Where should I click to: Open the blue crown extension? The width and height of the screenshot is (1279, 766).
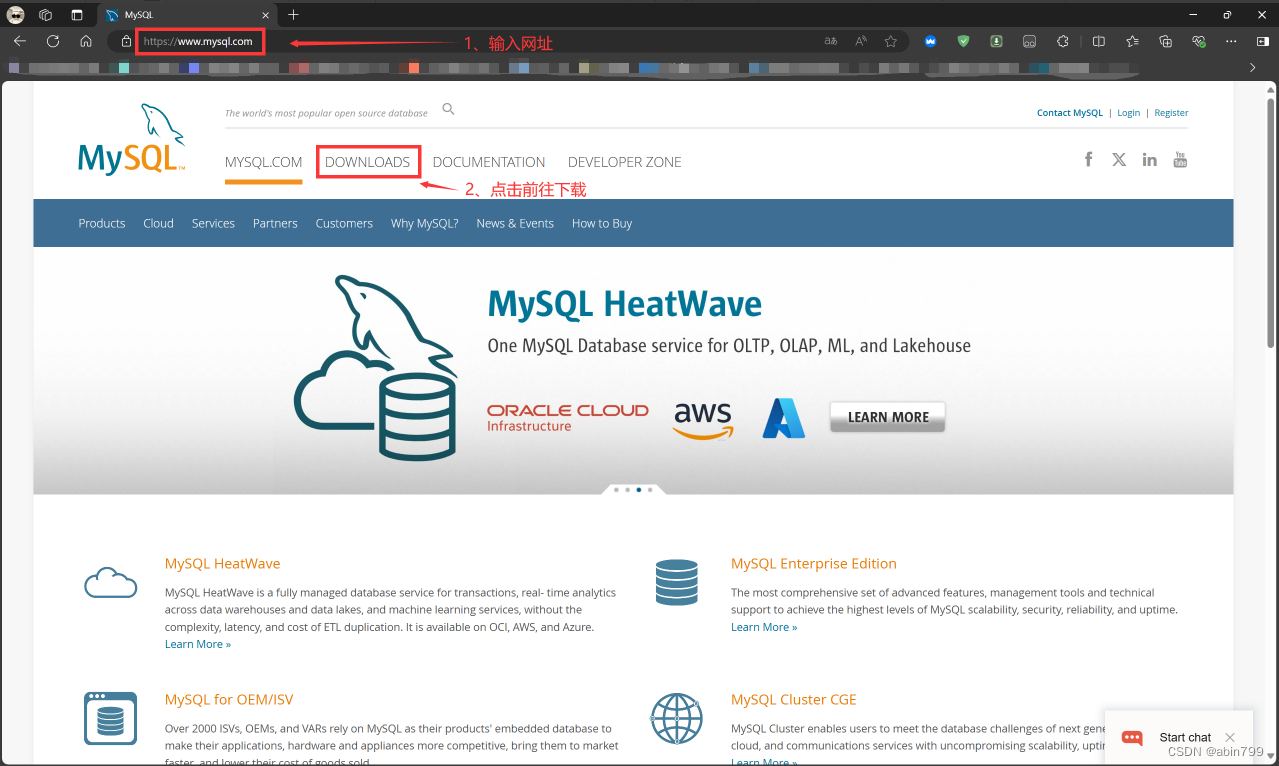point(930,41)
